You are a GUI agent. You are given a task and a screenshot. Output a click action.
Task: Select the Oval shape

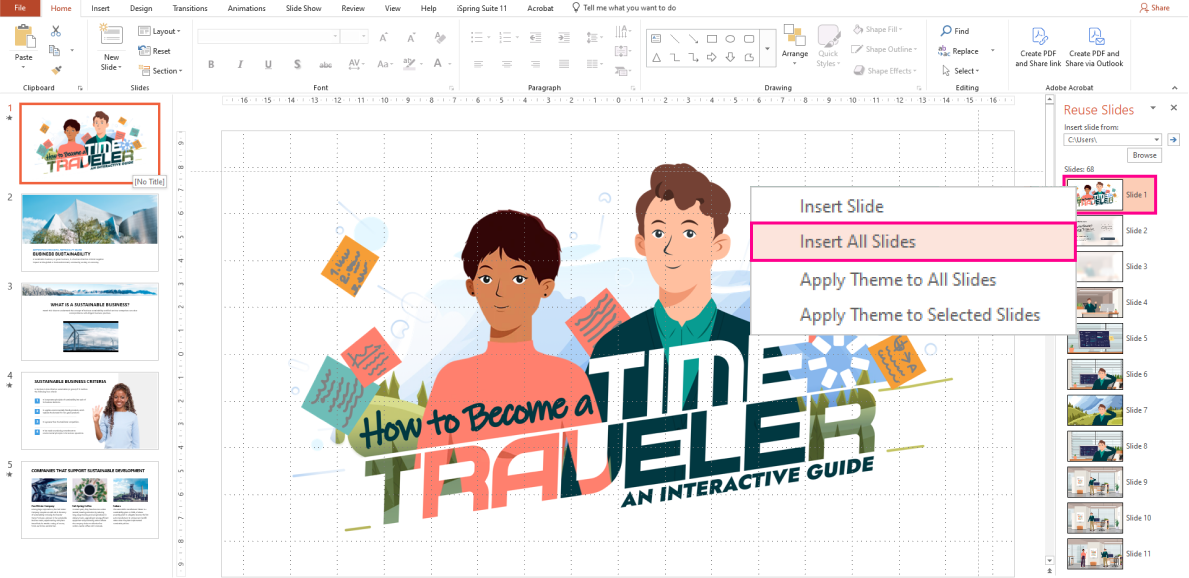pyautogui.click(x=730, y=39)
